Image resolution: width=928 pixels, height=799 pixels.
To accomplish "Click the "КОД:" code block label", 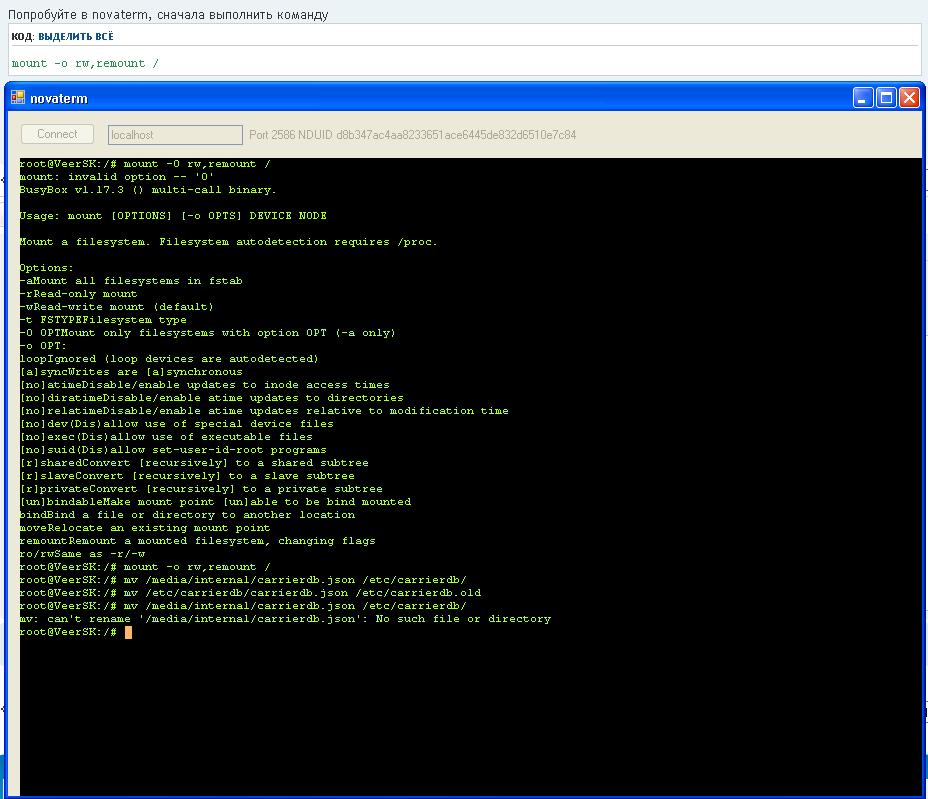I will pos(23,36).
